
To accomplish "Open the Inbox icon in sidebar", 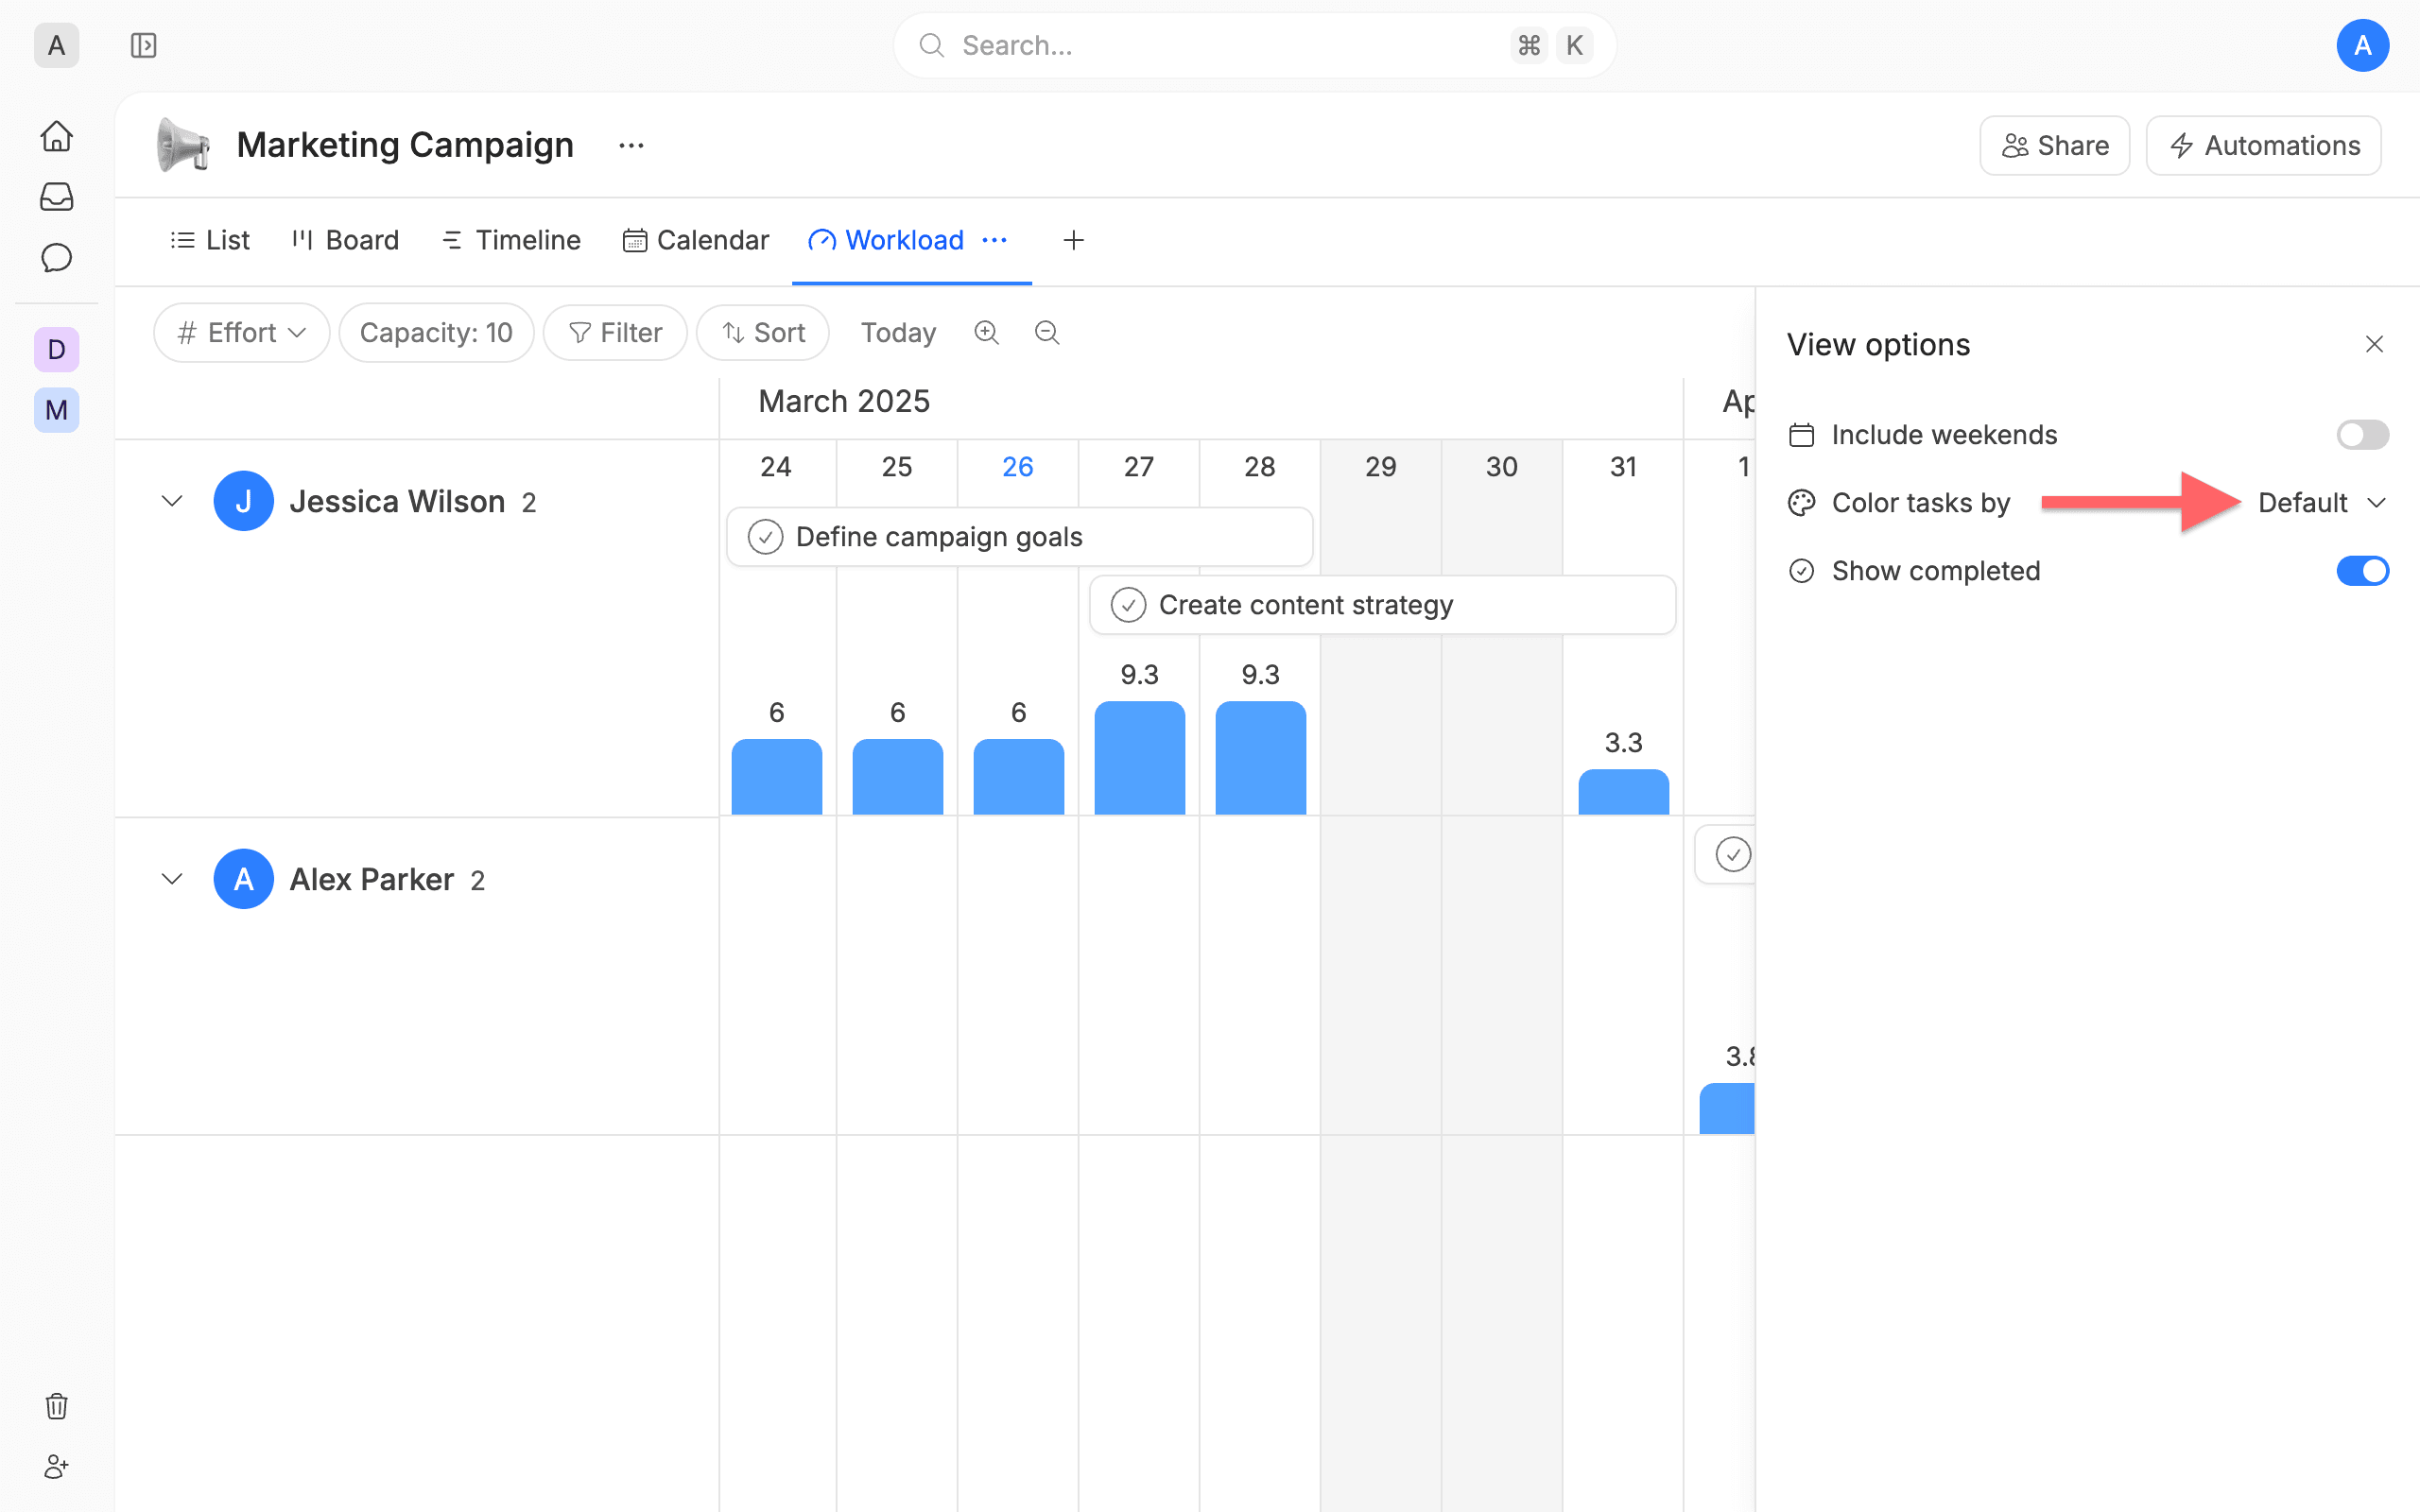I will coord(57,197).
